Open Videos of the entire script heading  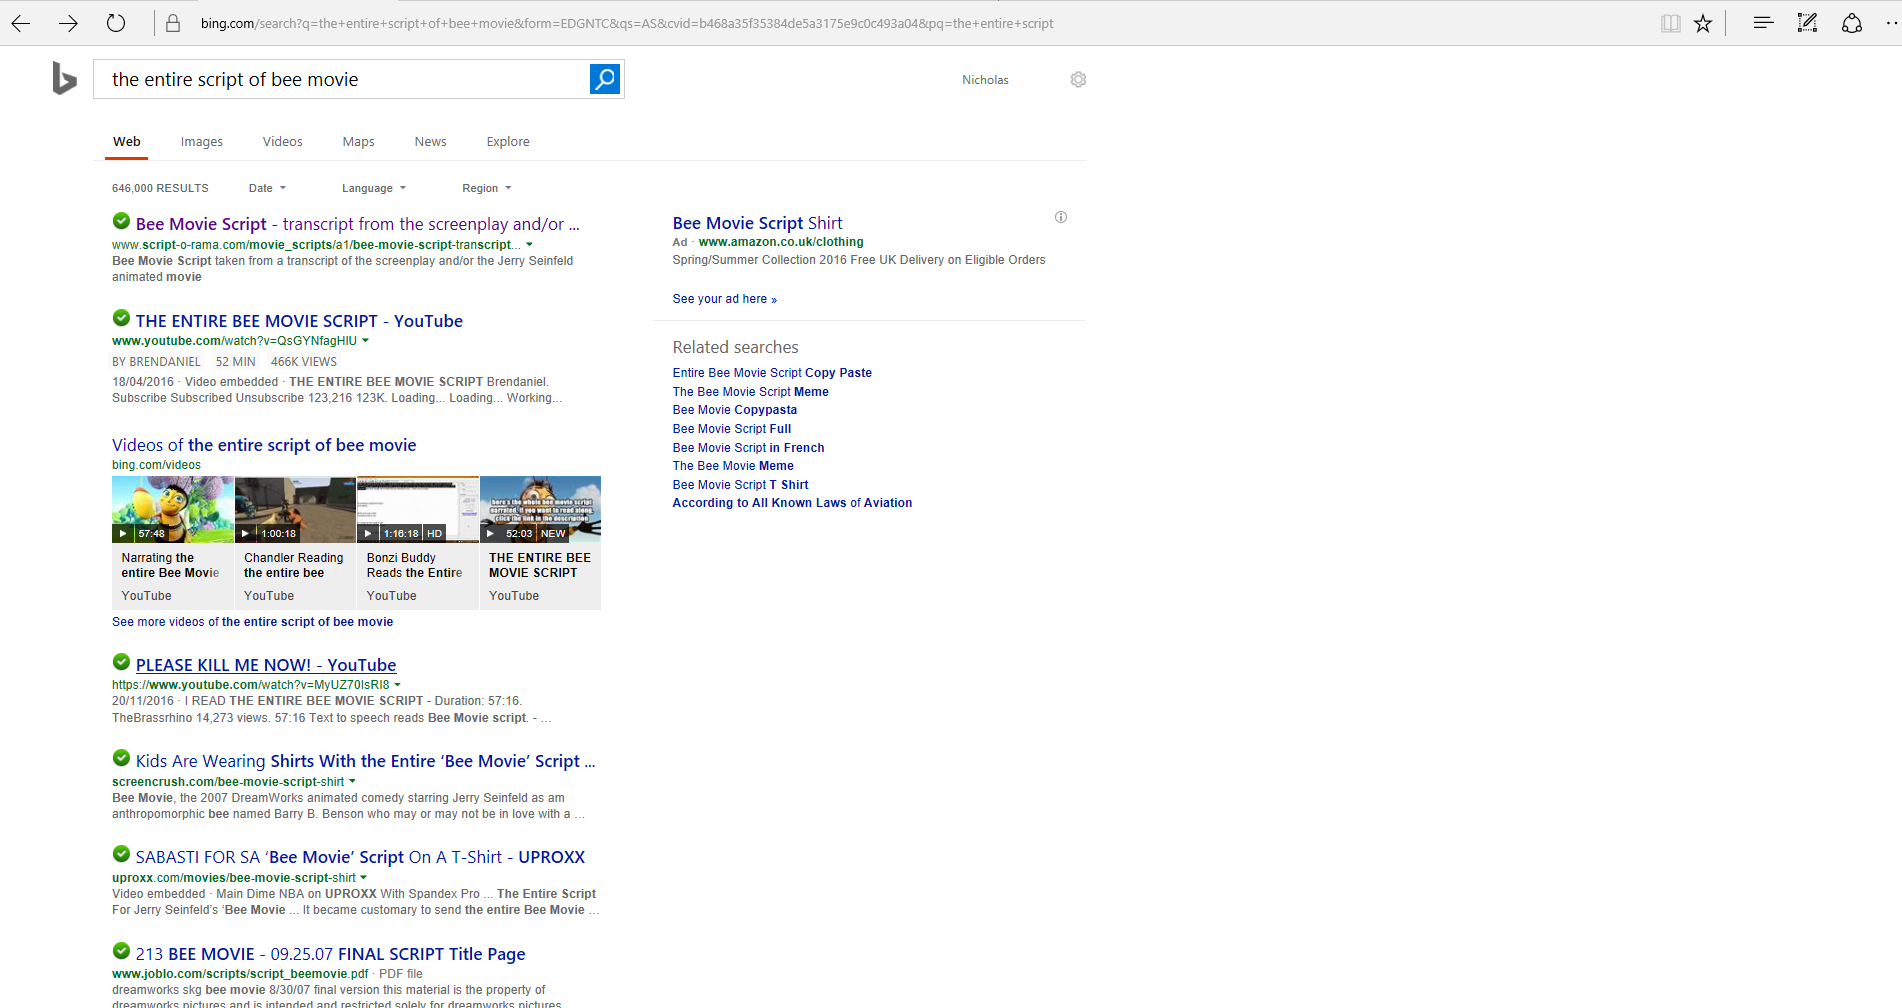click(264, 445)
